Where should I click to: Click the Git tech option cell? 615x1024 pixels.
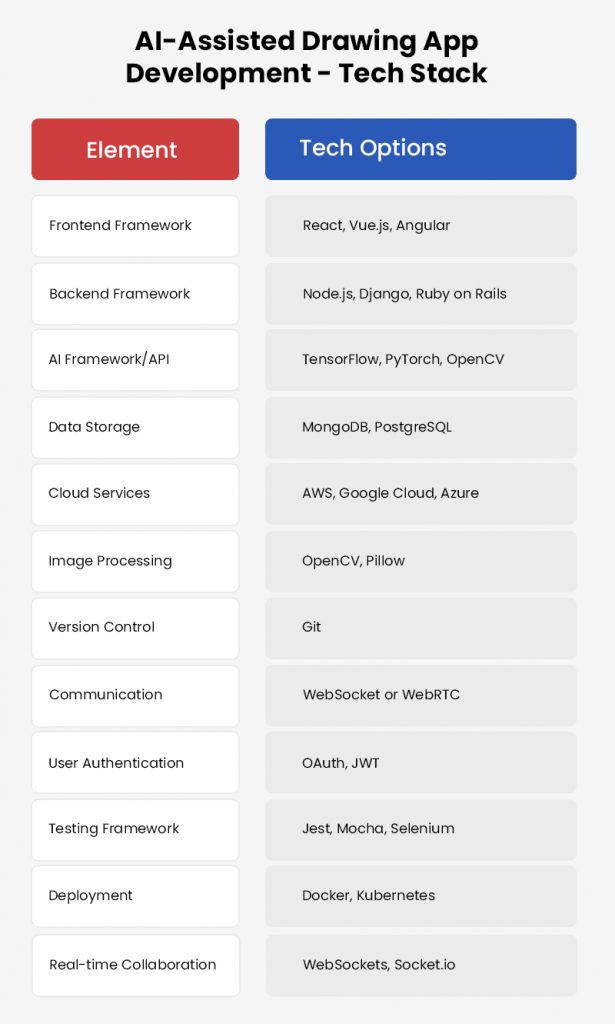click(x=420, y=628)
